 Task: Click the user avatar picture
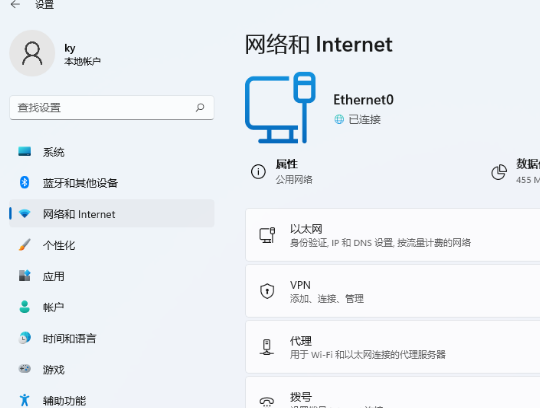pyautogui.click(x=32, y=53)
